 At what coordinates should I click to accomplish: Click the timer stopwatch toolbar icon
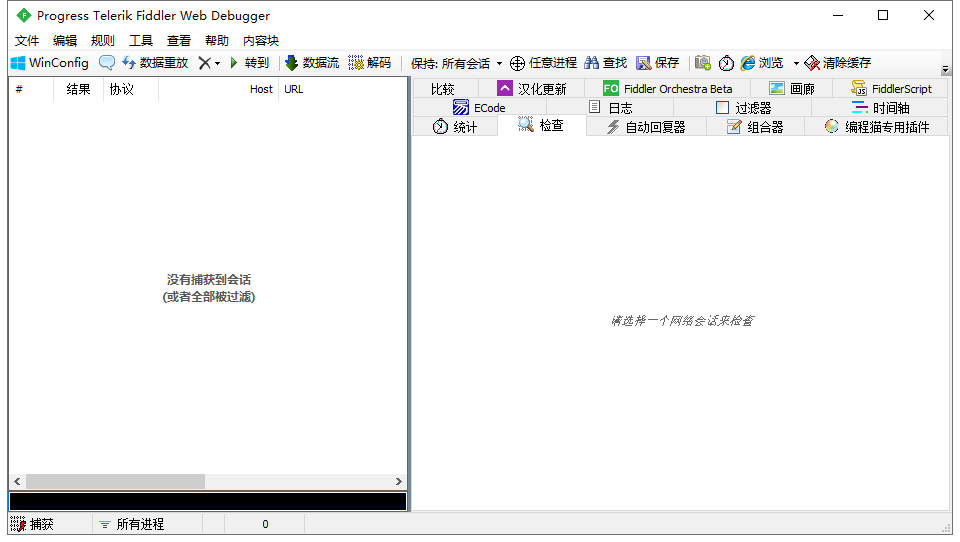(x=726, y=62)
